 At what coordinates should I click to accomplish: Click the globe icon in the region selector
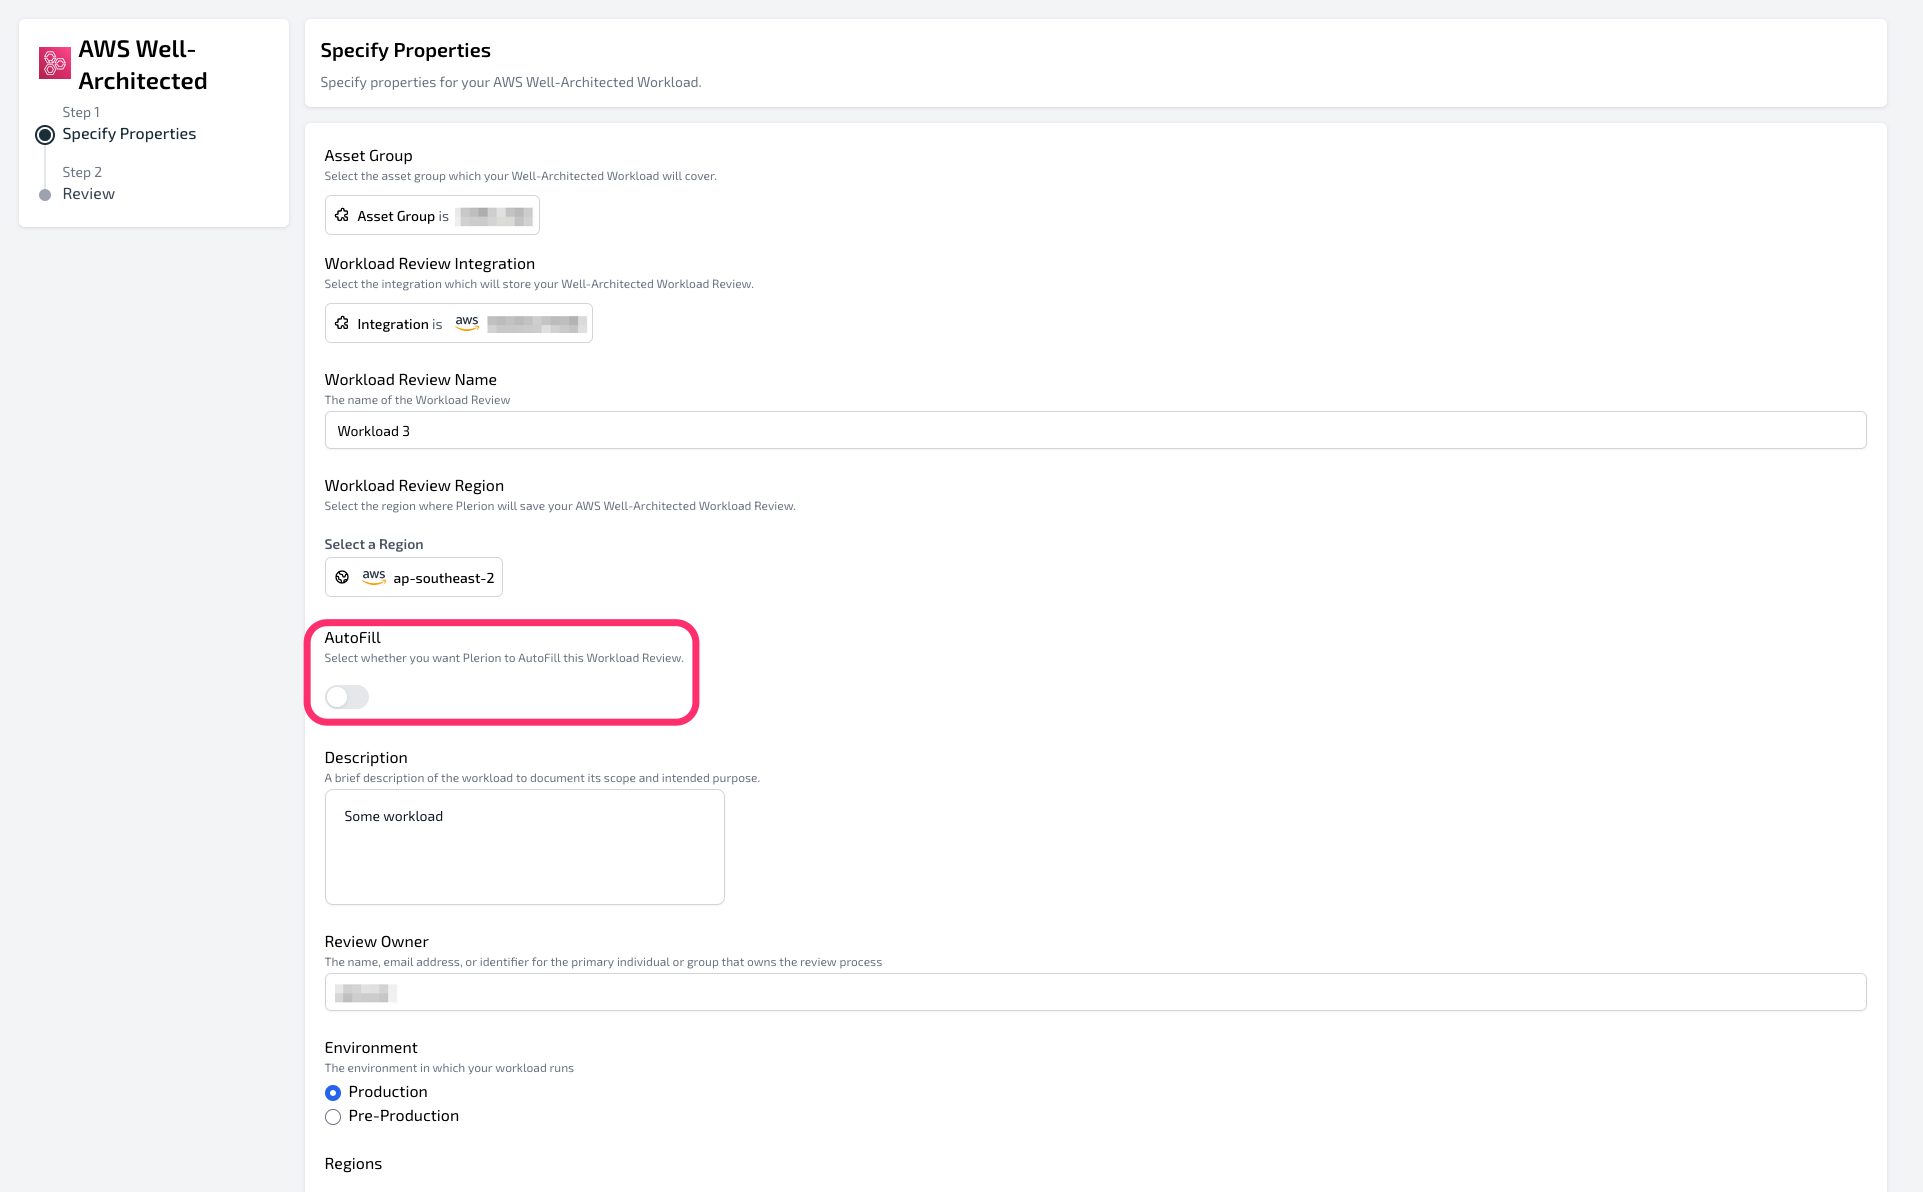(x=342, y=577)
